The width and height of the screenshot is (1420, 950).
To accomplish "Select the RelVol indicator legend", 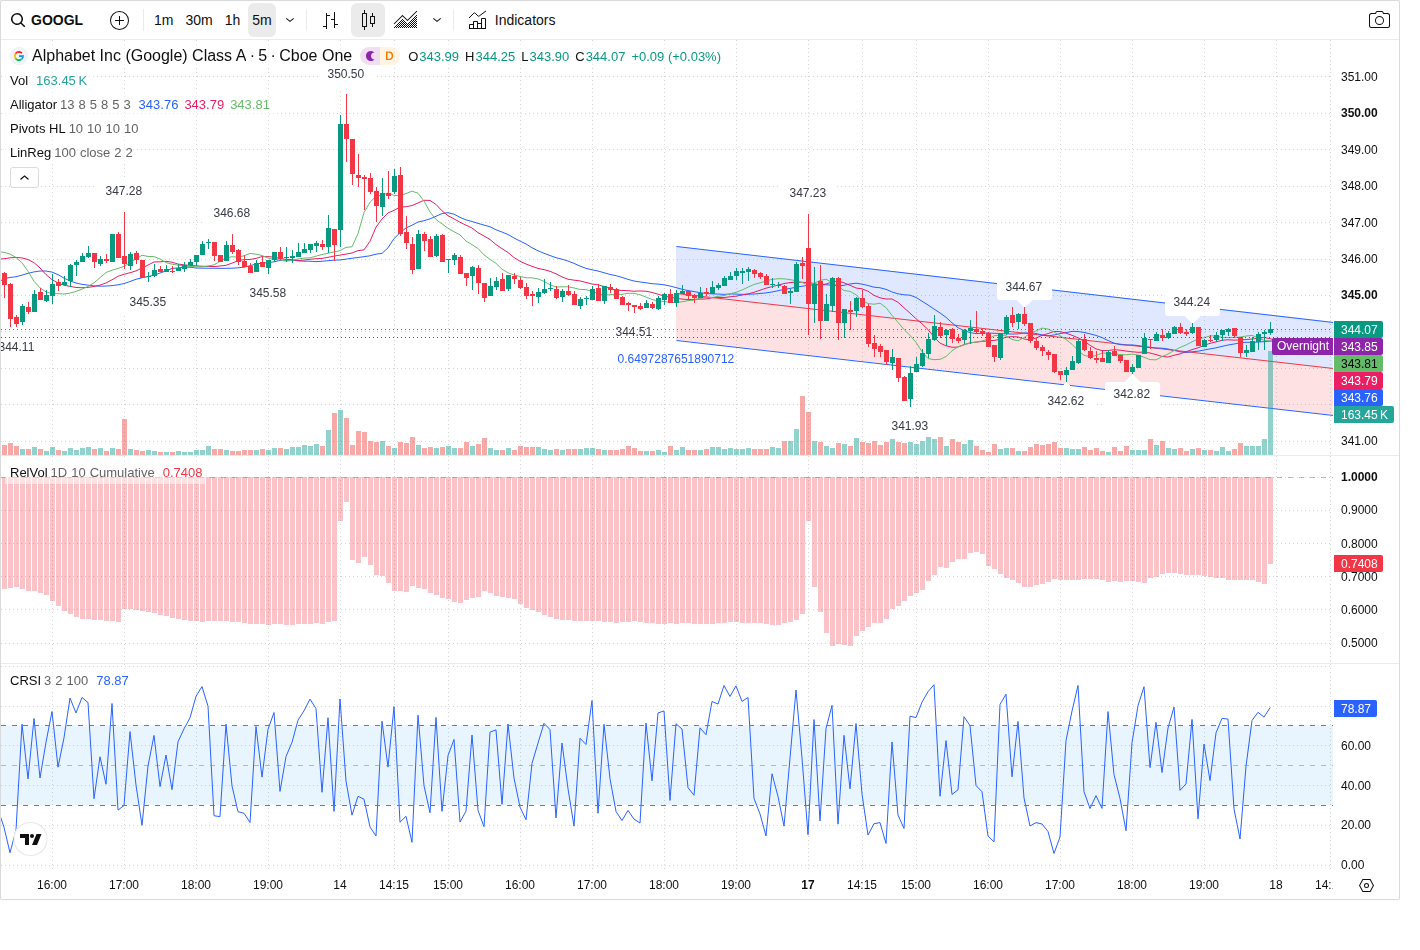I will point(29,473).
